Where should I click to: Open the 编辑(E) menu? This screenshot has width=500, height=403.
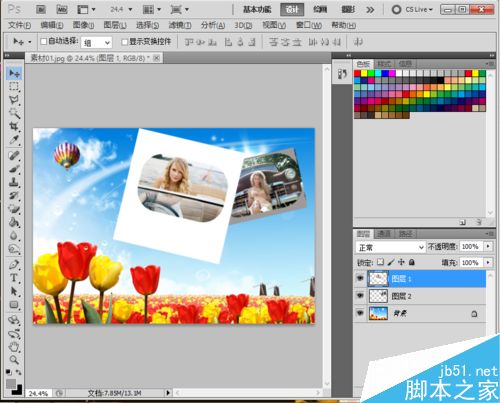[x=52, y=25]
